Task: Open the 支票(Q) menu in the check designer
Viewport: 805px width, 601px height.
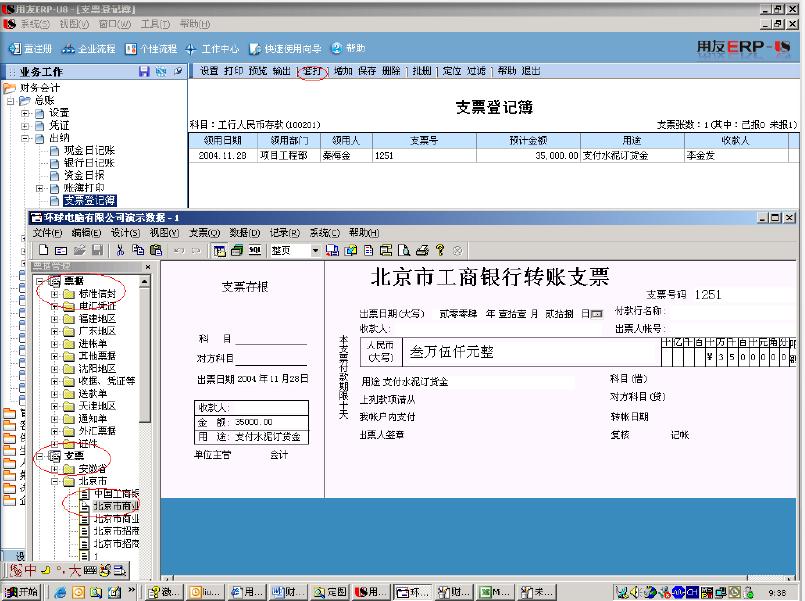Action: tap(204, 233)
